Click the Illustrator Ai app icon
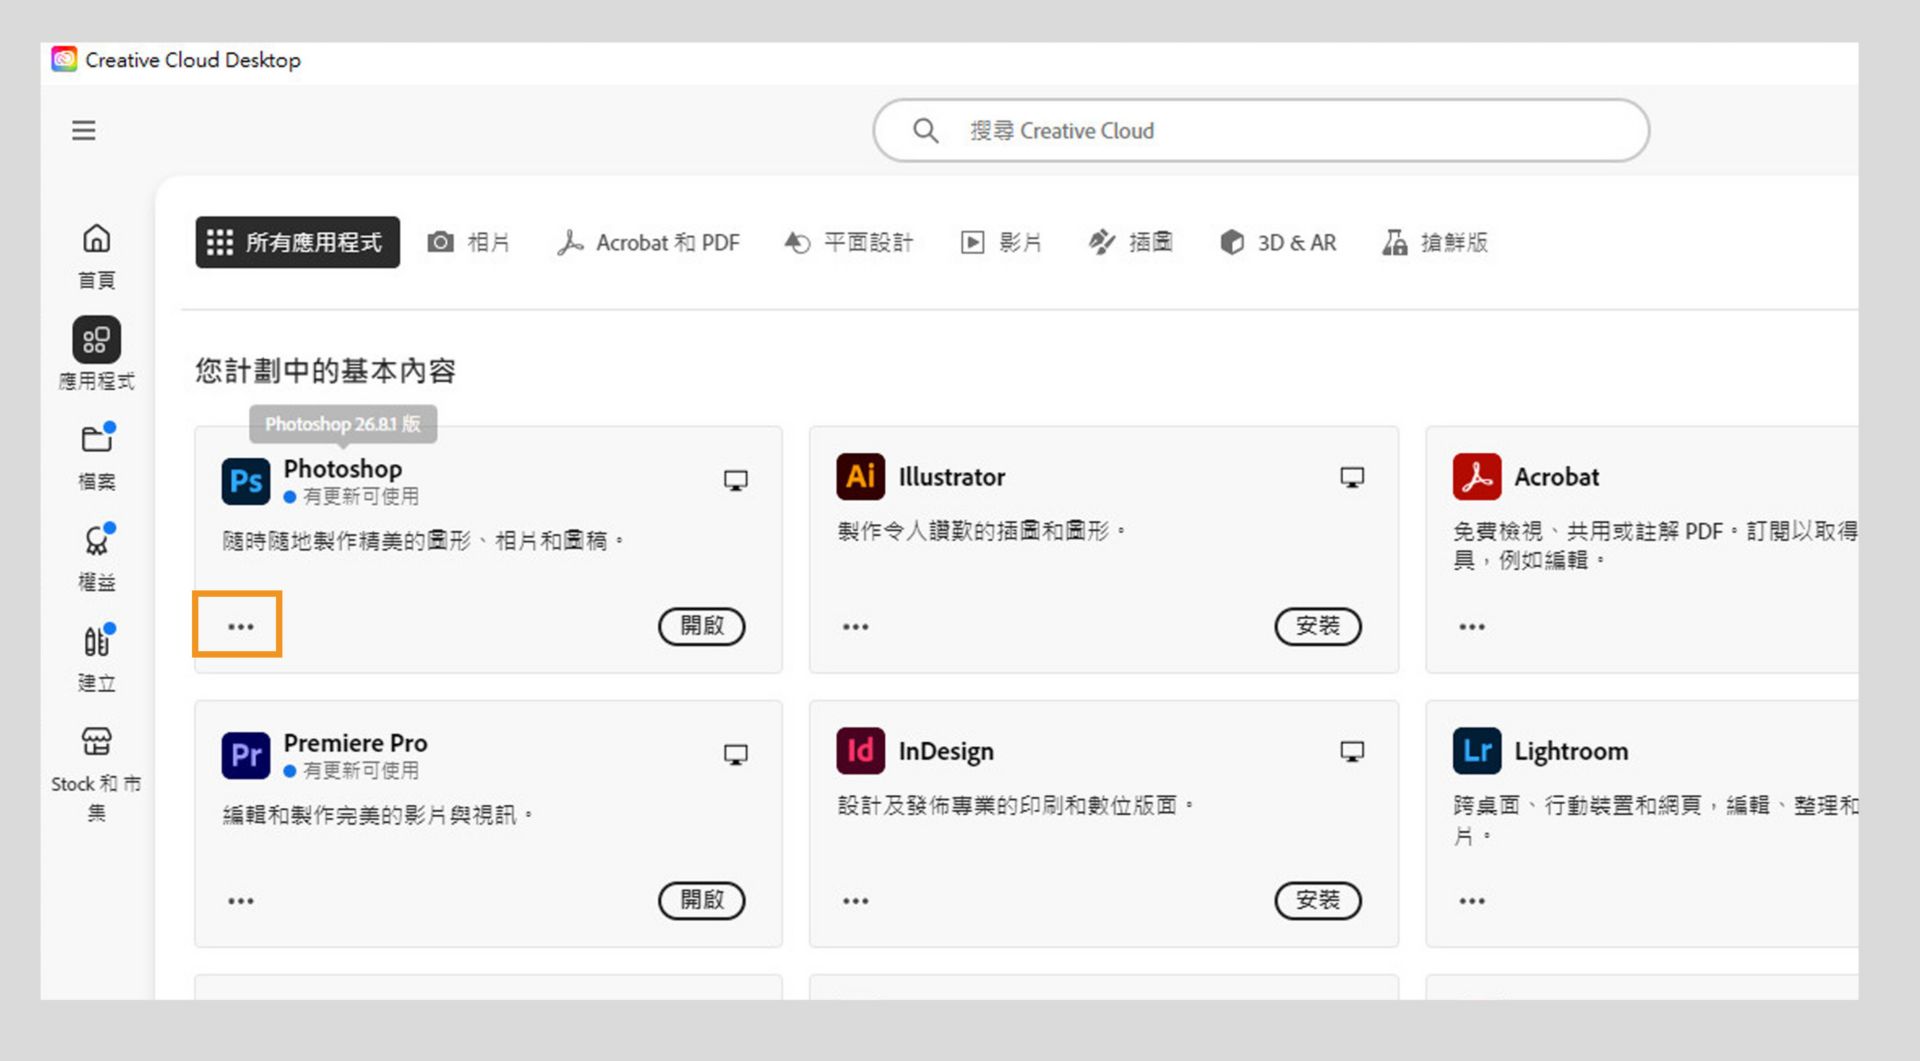1920x1061 pixels. pyautogui.click(x=860, y=477)
